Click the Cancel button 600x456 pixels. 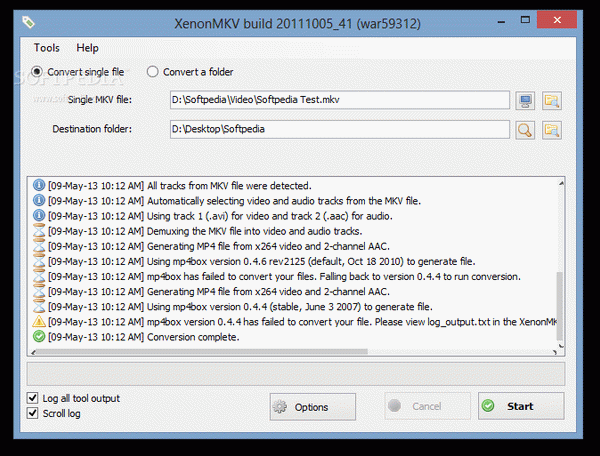click(427, 406)
